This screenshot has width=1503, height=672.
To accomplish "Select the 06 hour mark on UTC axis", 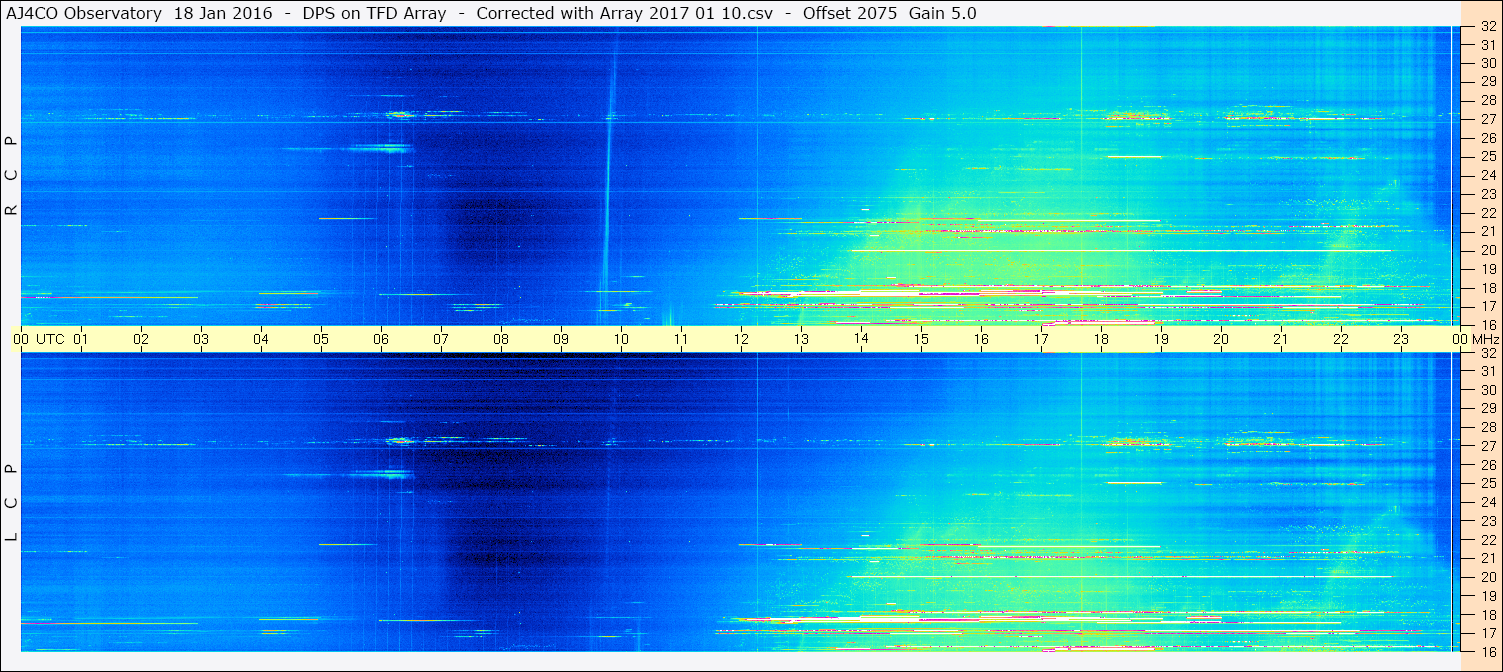I will 381,339.
